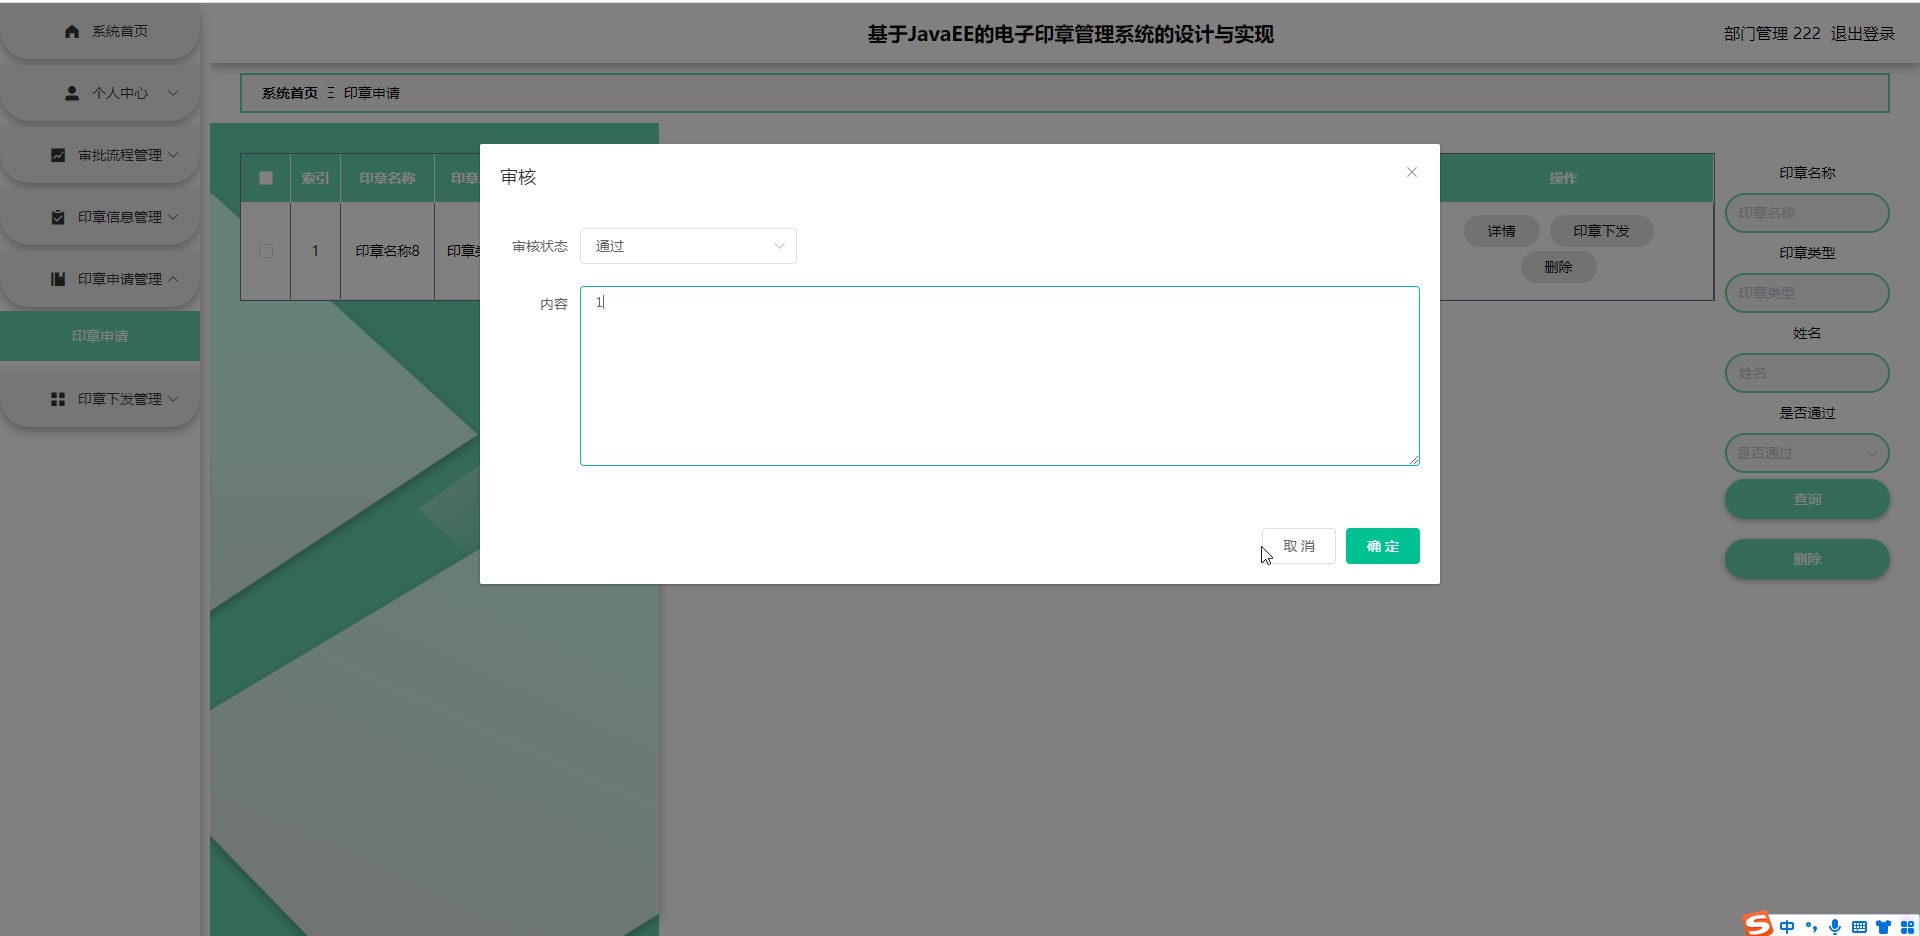Click the clipboard icon beside 印章信息管理
This screenshot has height=936, width=1920.
[58, 217]
